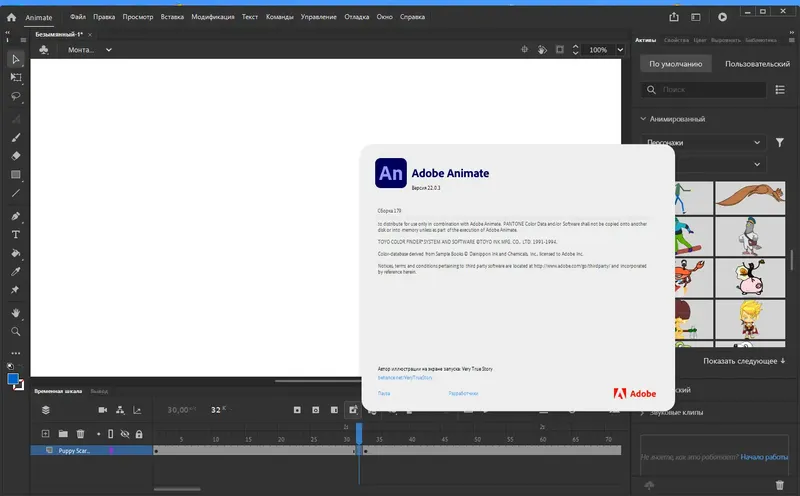Viewport: 800px width, 496px height.
Task: Select the Selection arrow tool
Action: pyautogui.click(x=15, y=59)
